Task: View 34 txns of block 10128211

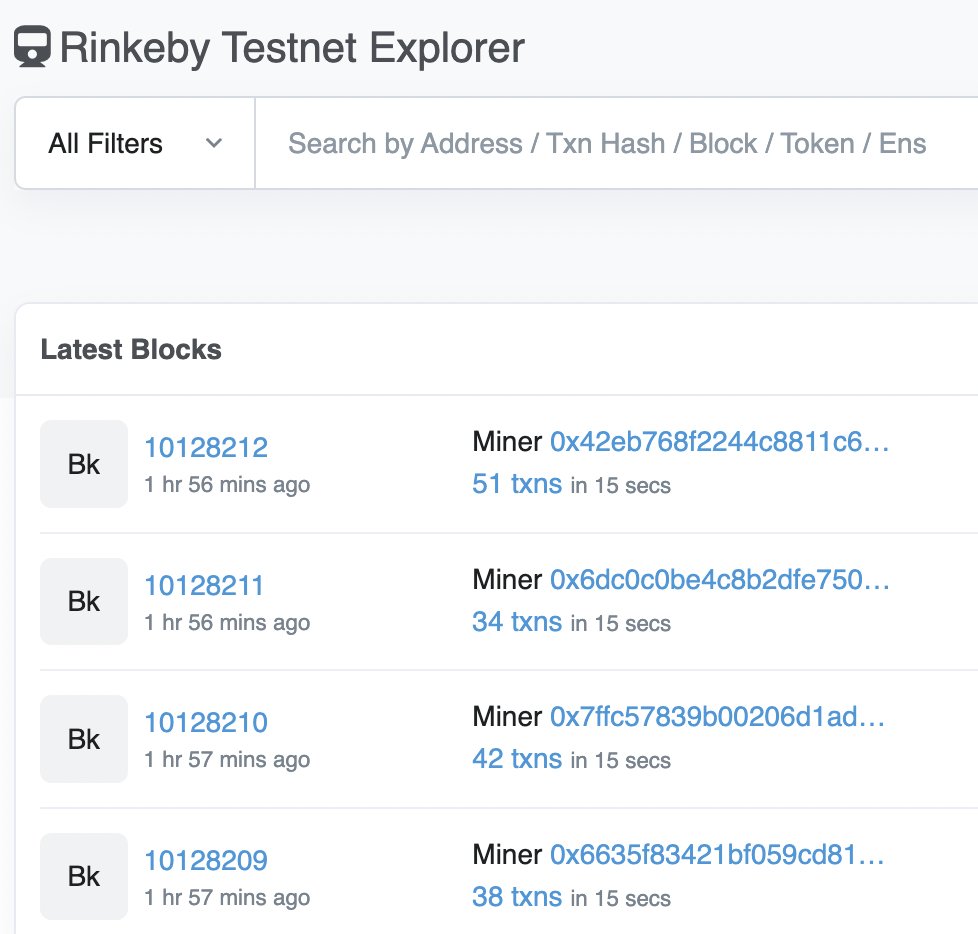Action: [x=516, y=622]
